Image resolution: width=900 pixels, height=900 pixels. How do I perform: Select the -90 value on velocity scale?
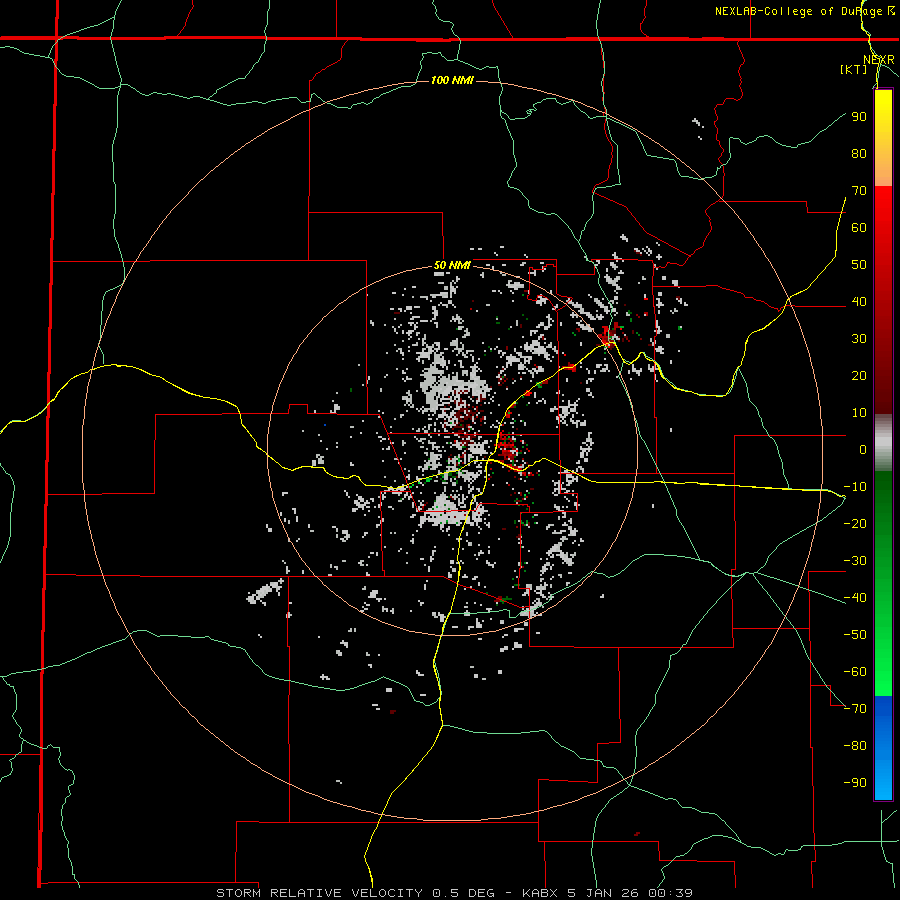click(x=855, y=783)
